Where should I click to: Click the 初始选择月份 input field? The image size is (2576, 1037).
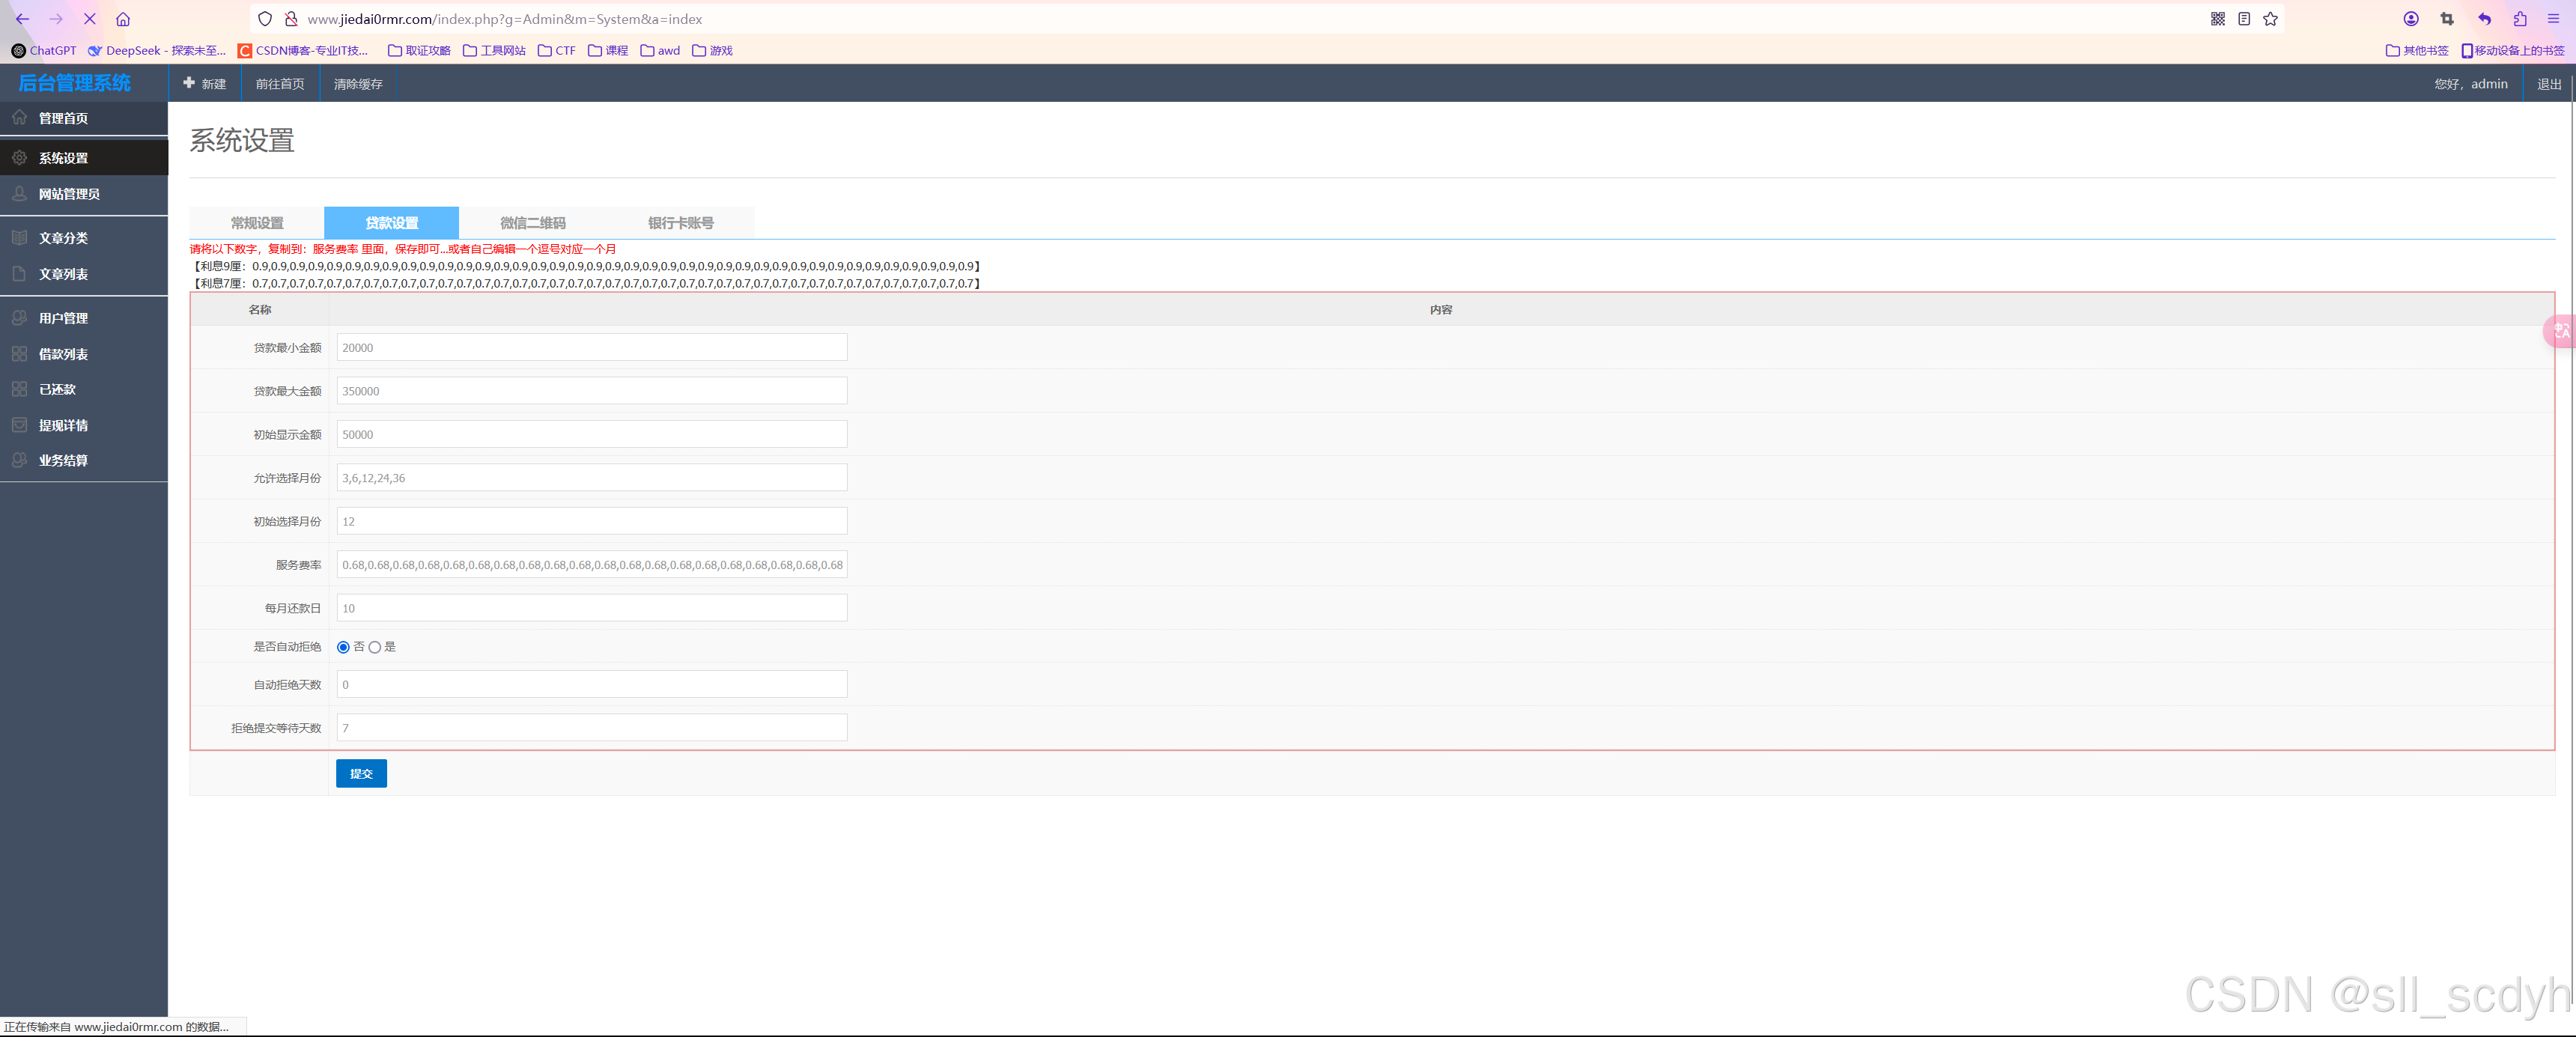click(x=592, y=521)
